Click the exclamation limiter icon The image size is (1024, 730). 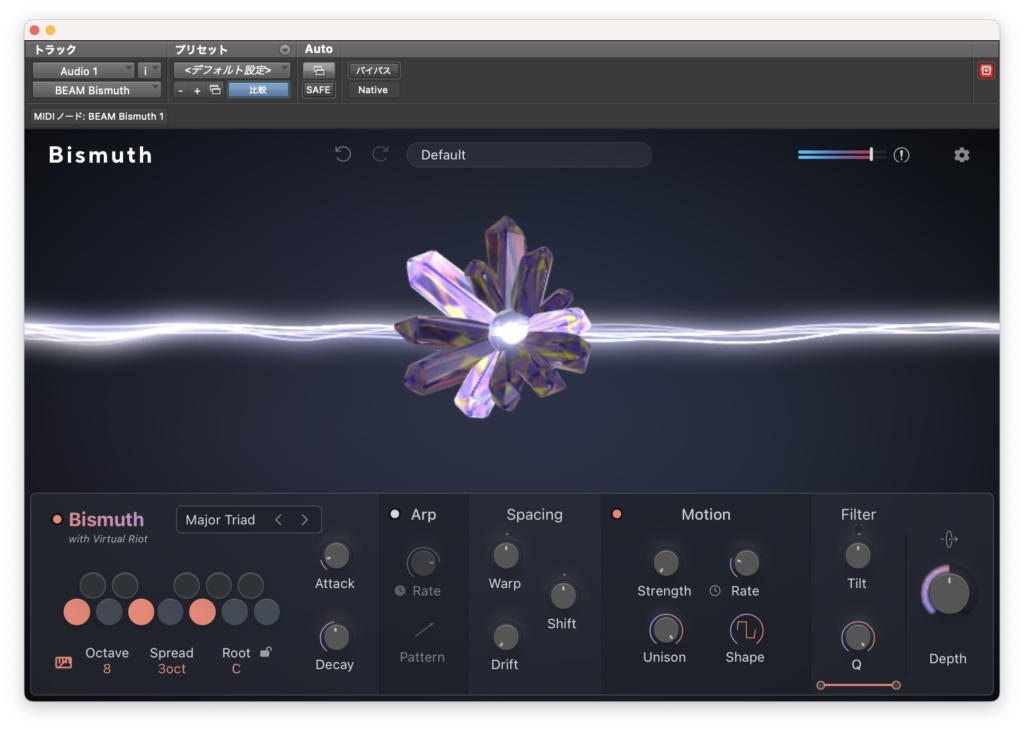coord(901,155)
